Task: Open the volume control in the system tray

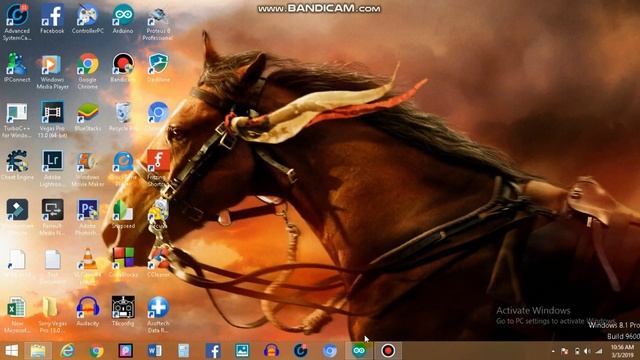Action: pyautogui.click(x=587, y=351)
